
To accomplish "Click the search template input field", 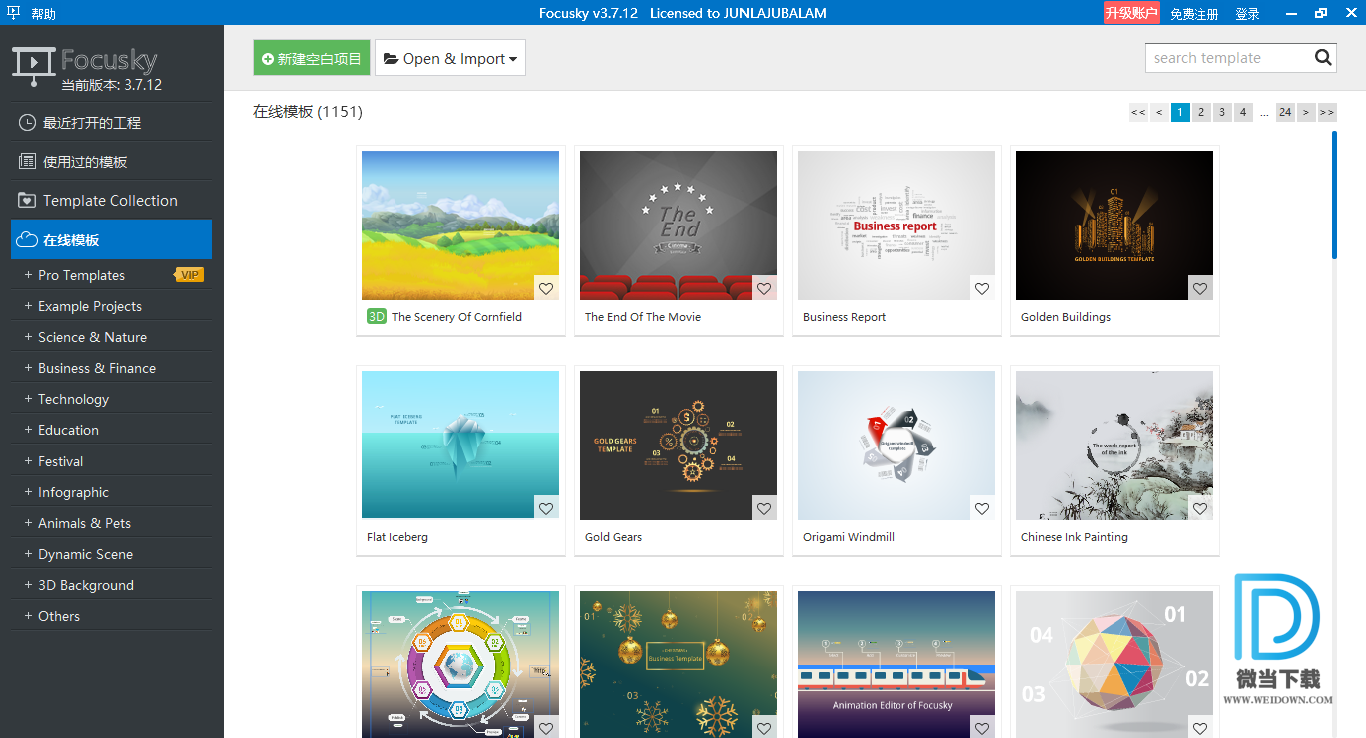I will (1227, 58).
